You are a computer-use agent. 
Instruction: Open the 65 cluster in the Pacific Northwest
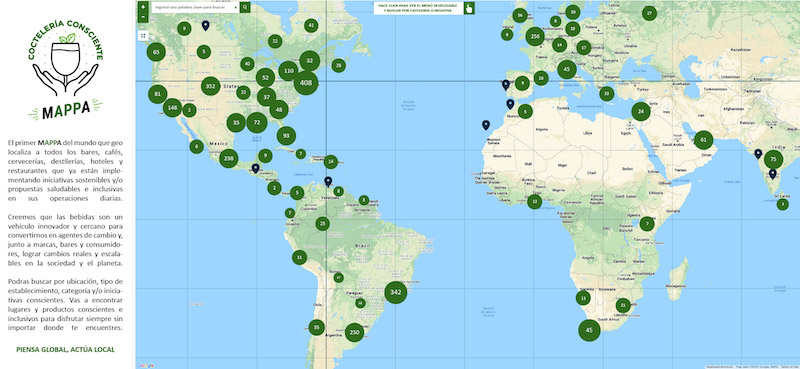(x=156, y=52)
